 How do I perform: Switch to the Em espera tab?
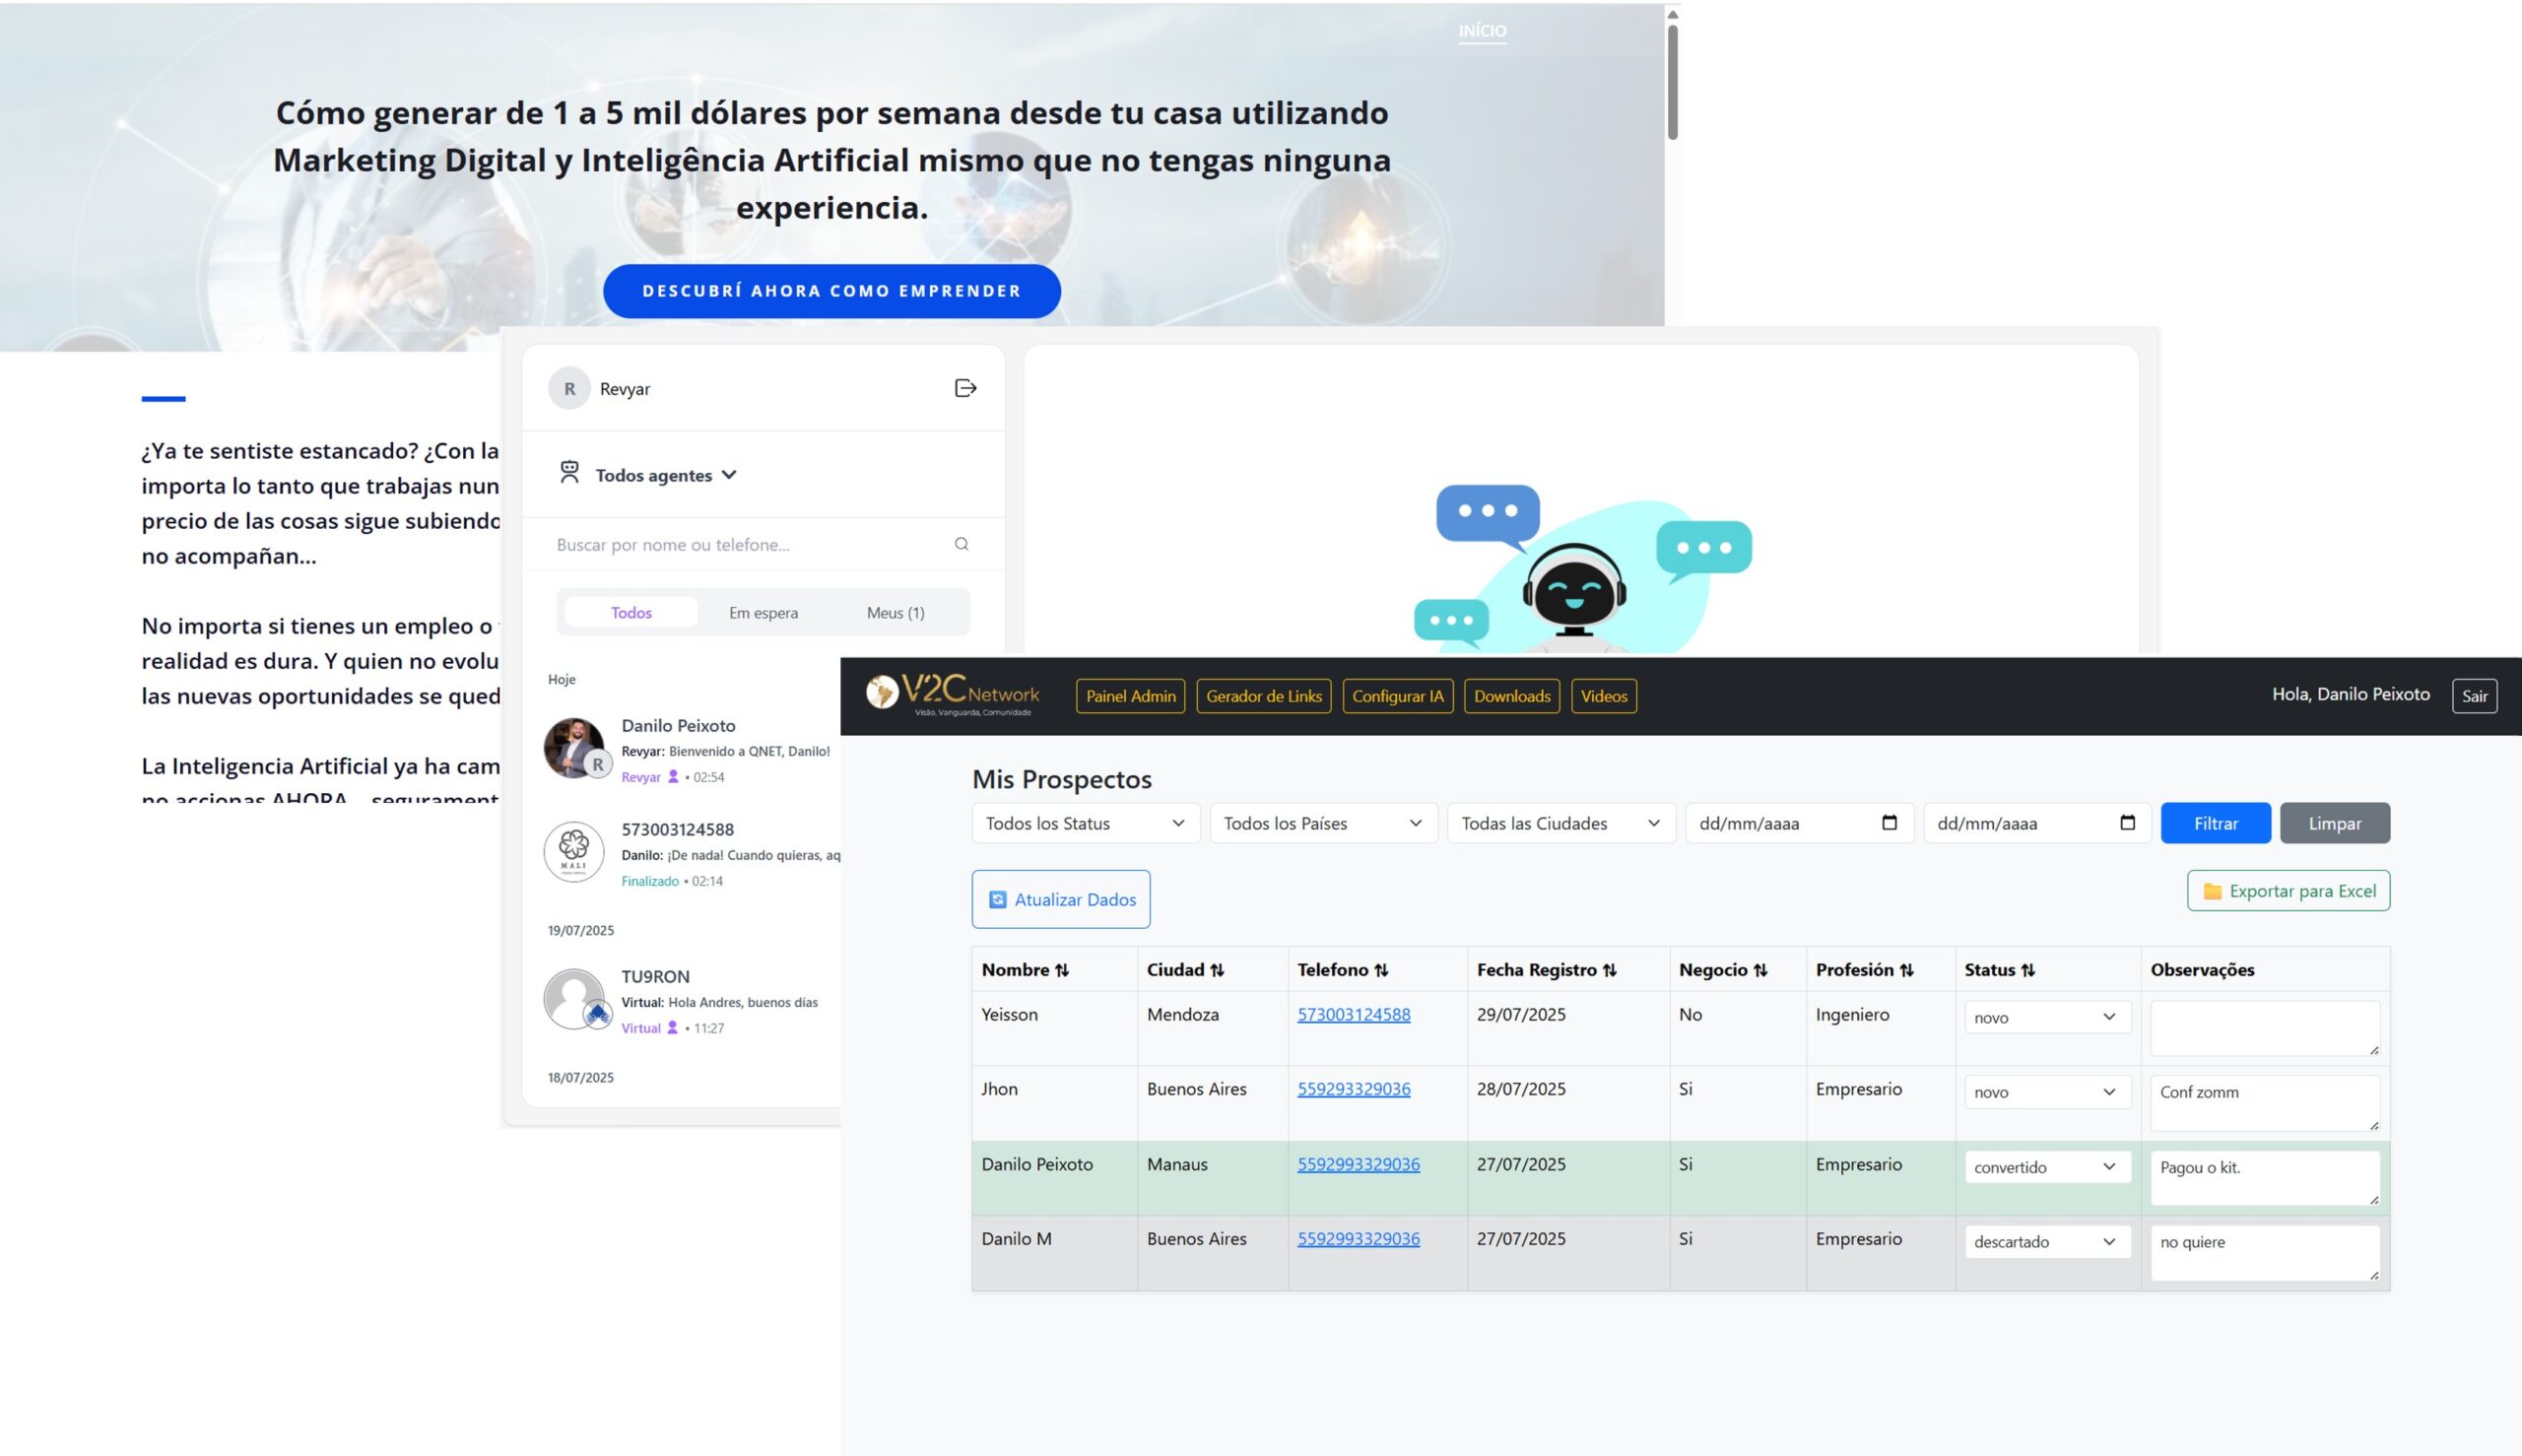tap(763, 612)
